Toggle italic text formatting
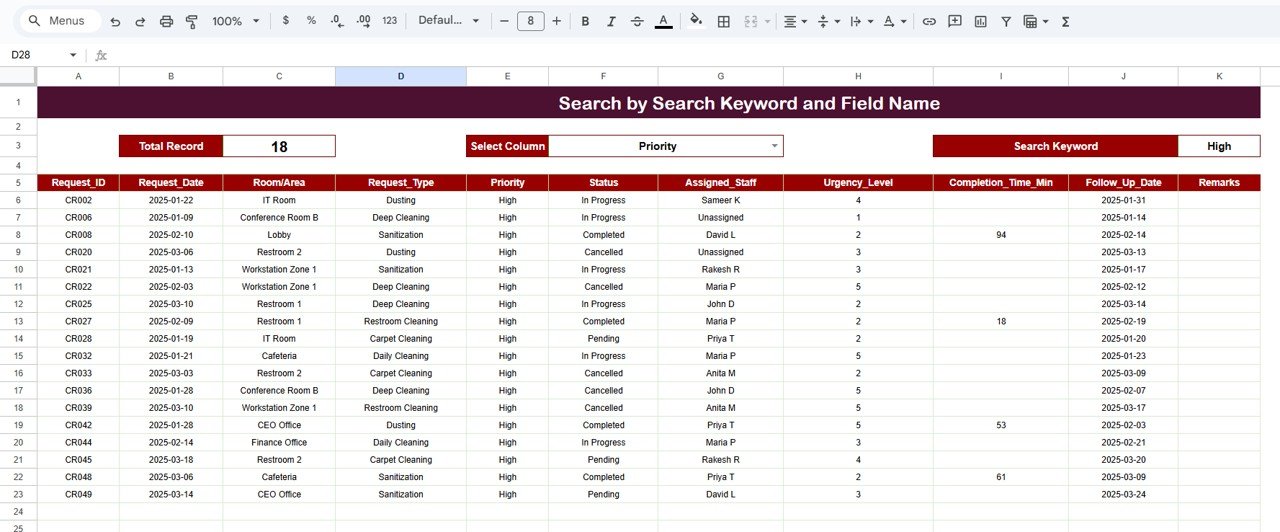 (x=611, y=21)
